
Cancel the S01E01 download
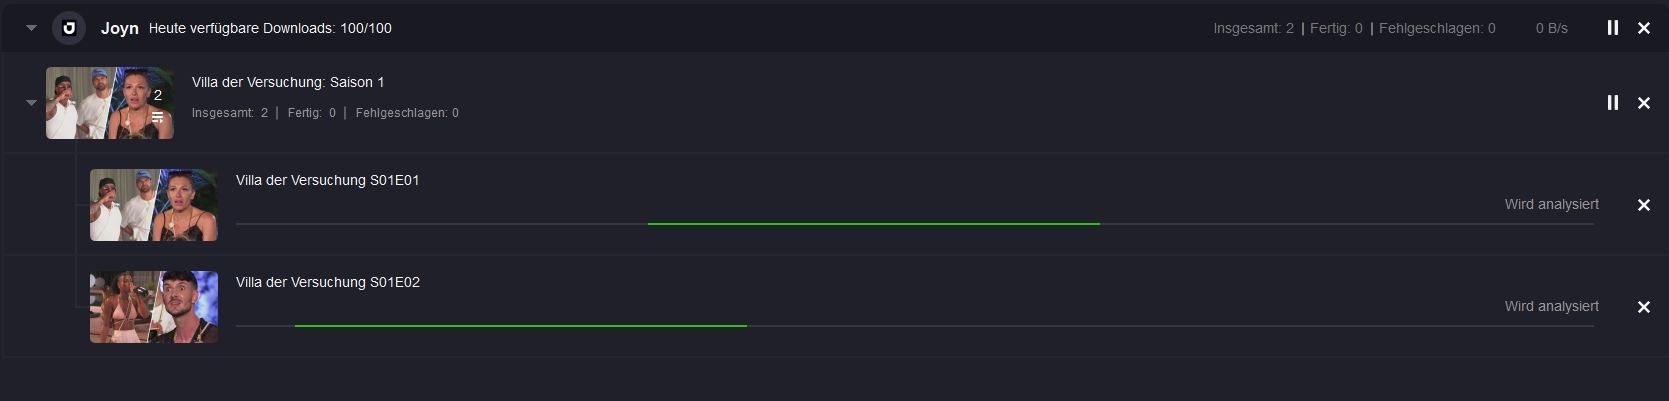click(x=1644, y=205)
